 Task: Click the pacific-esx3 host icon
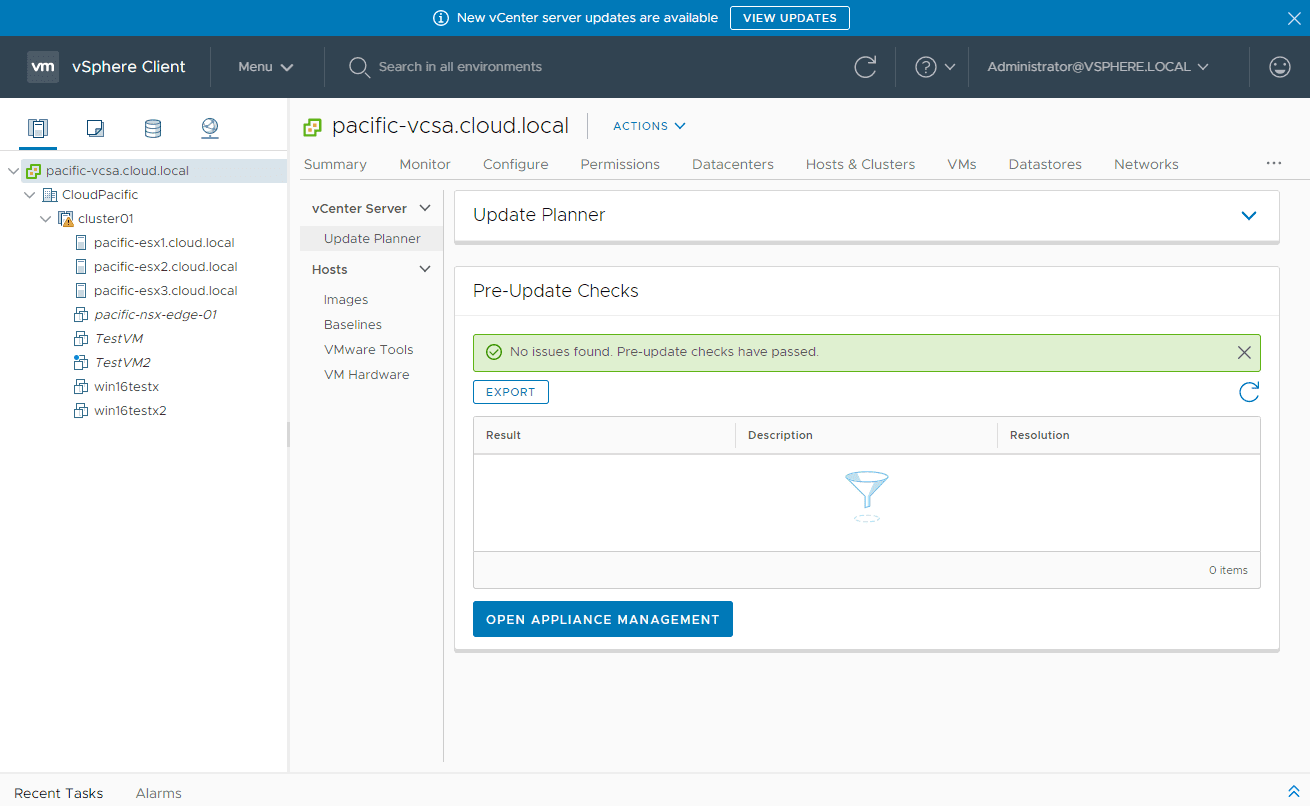point(82,291)
